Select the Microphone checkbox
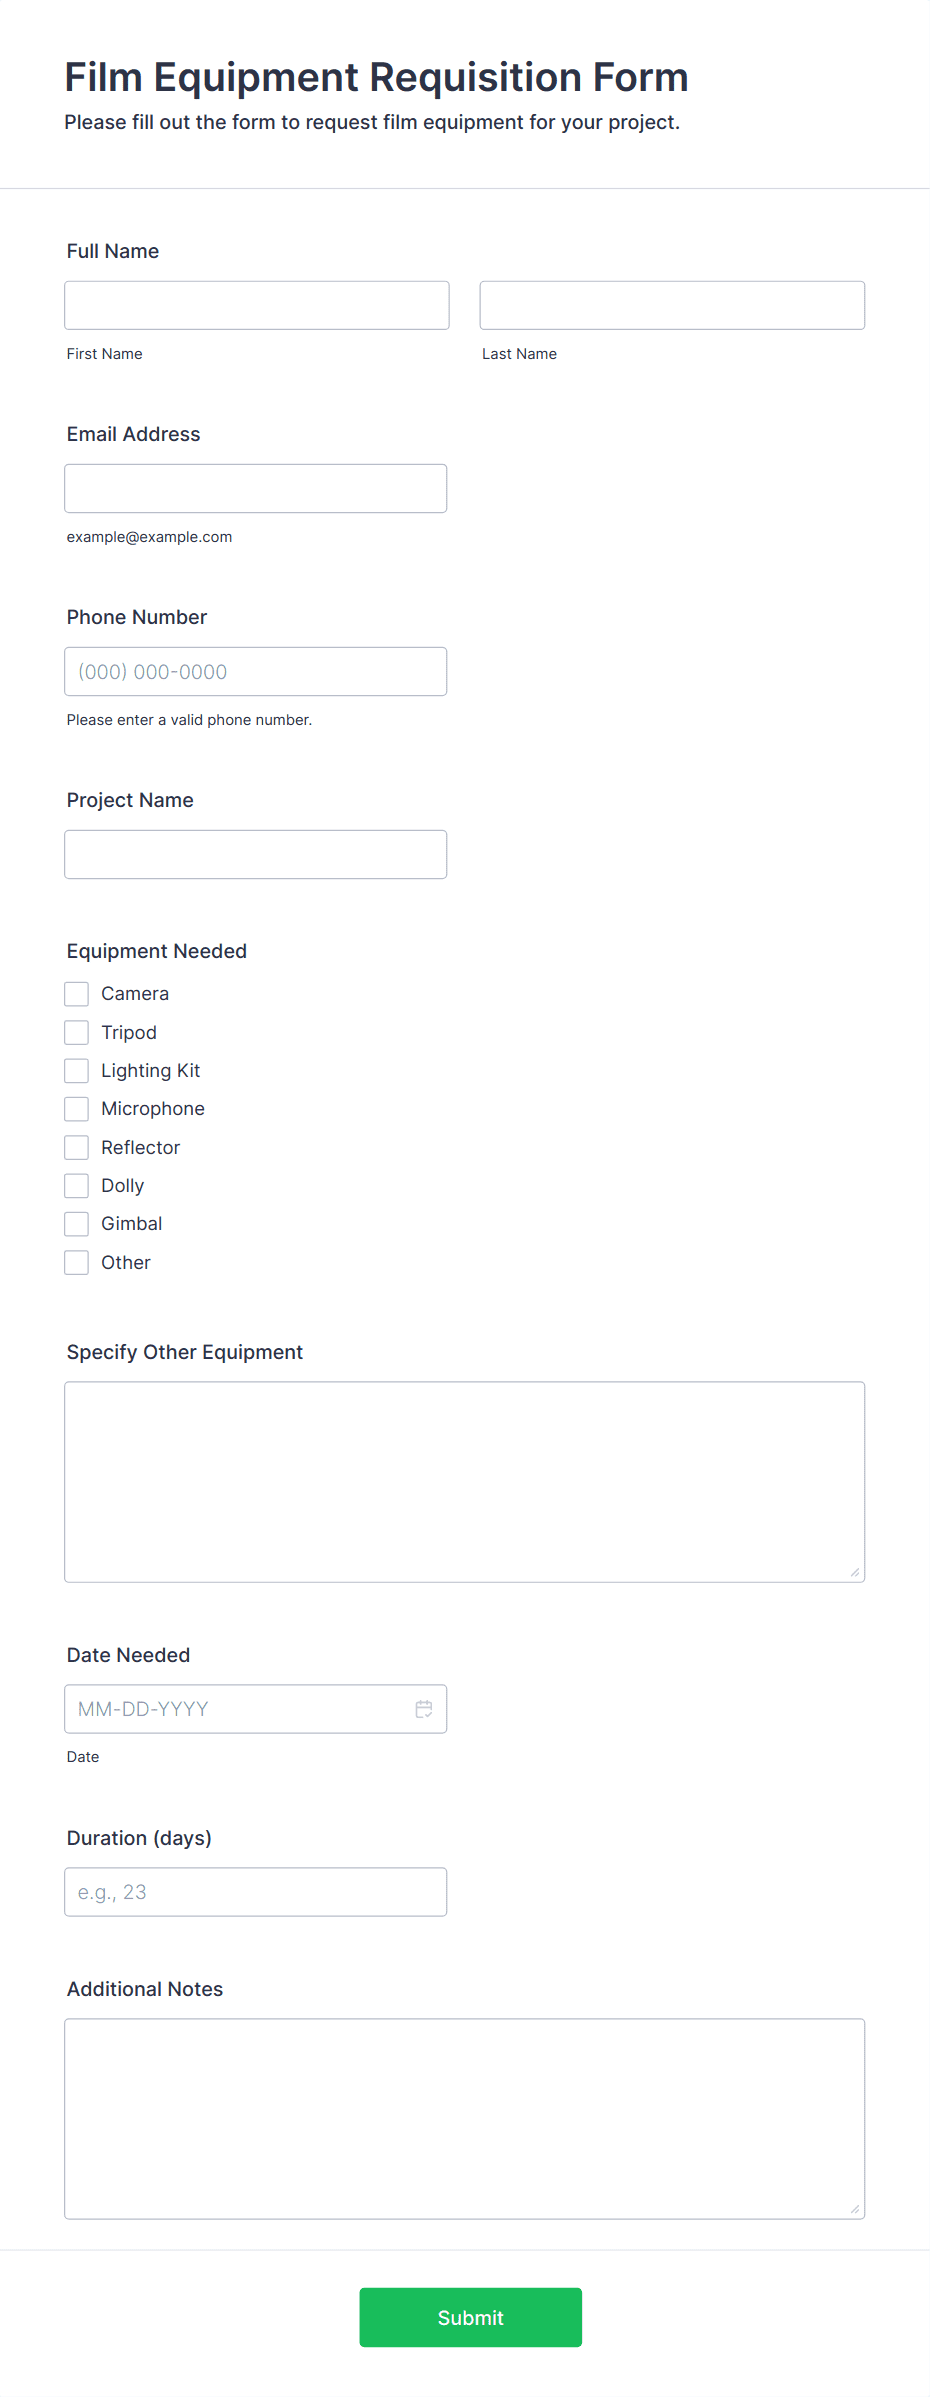This screenshot has height=2397, width=930. 77,1109
